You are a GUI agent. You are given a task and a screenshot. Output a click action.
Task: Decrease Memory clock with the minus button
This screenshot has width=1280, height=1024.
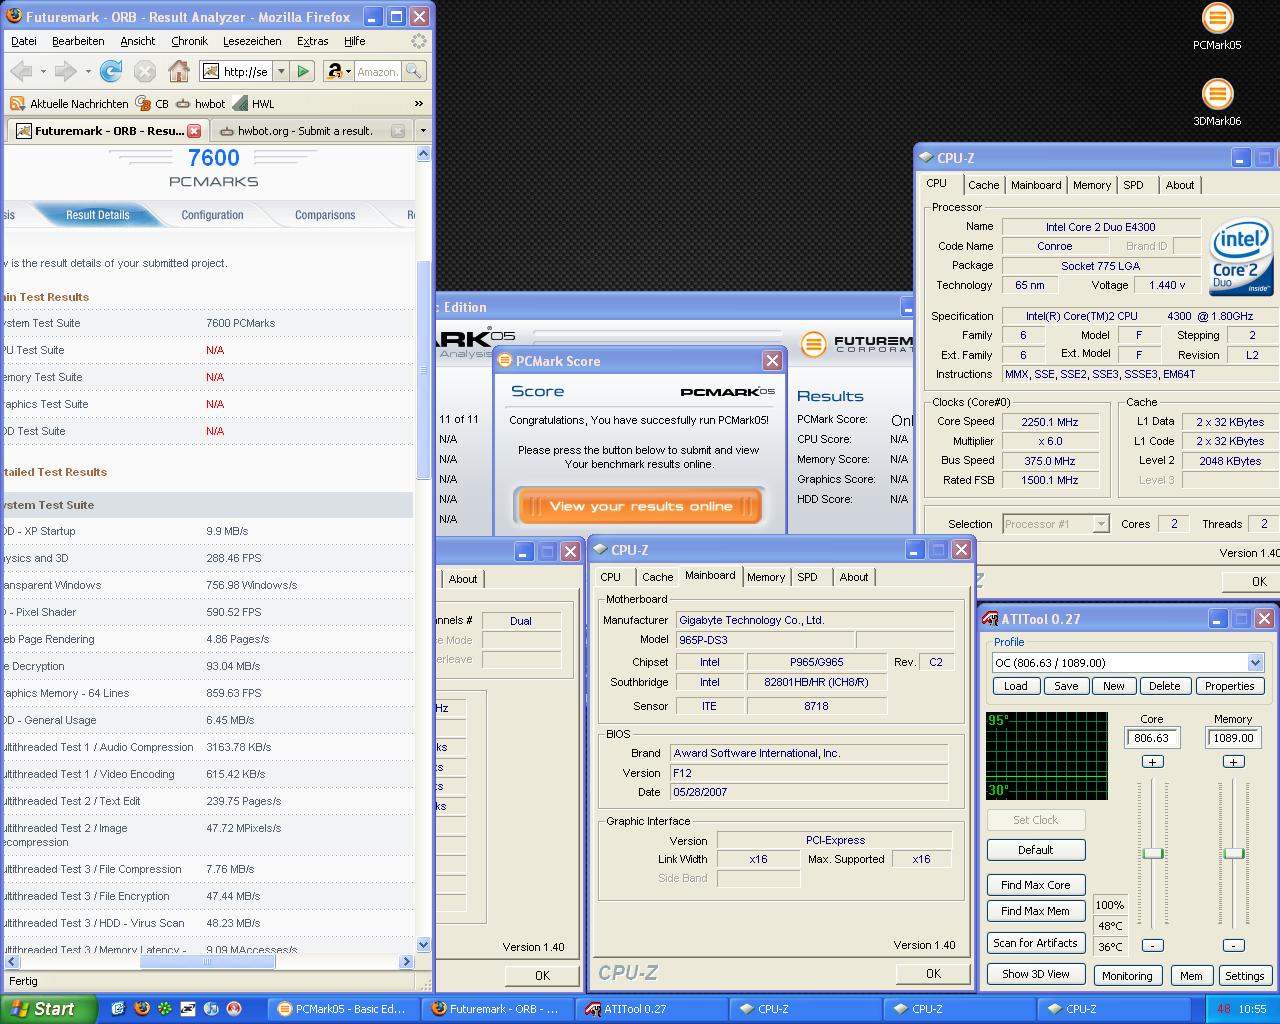tap(1233, 945)
